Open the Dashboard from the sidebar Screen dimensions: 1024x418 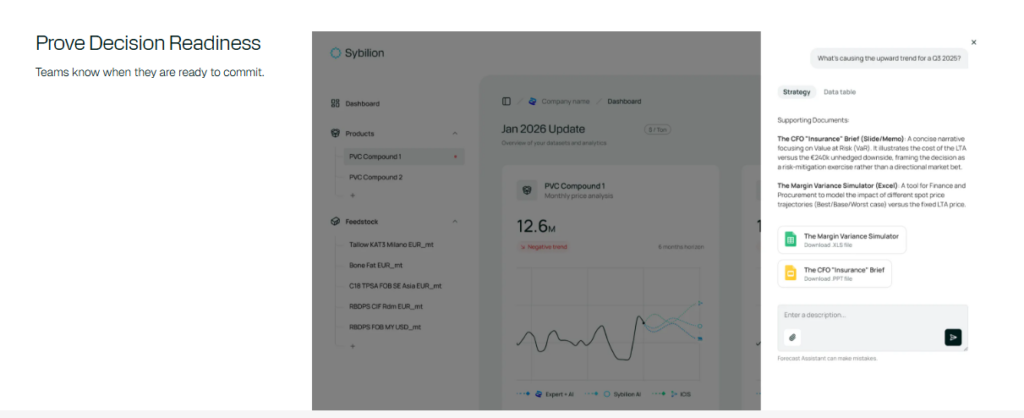pos(362,104)
